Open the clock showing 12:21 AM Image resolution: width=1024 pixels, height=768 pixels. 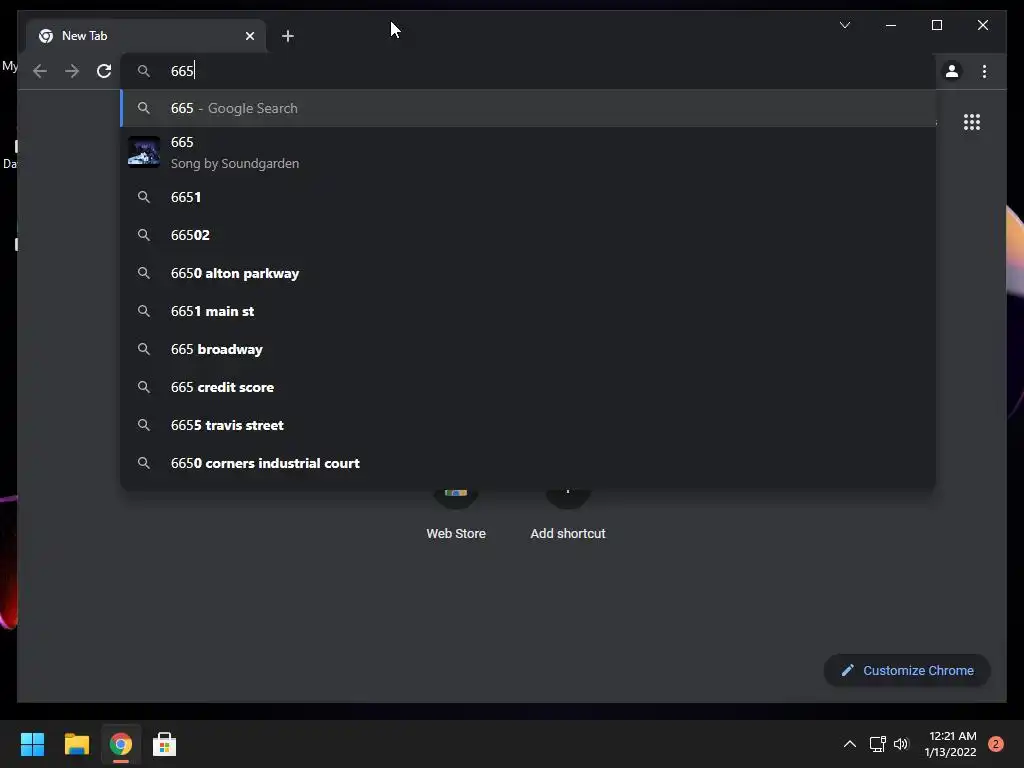pos(951,744)
